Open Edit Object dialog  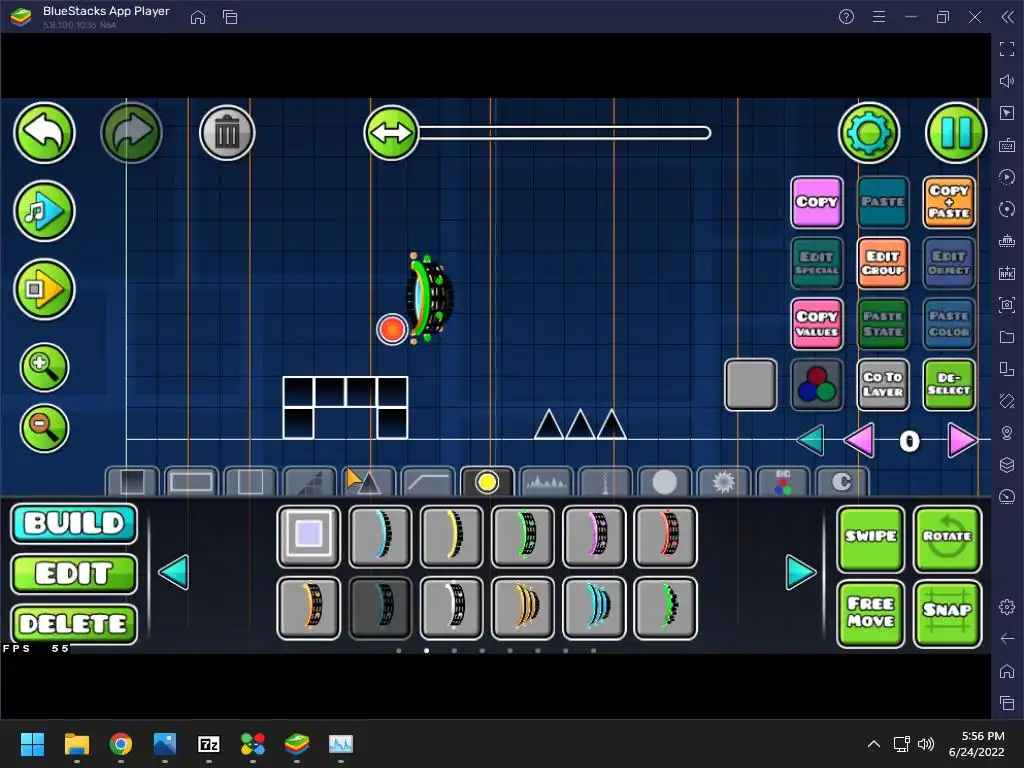click(x=949, y=263)
